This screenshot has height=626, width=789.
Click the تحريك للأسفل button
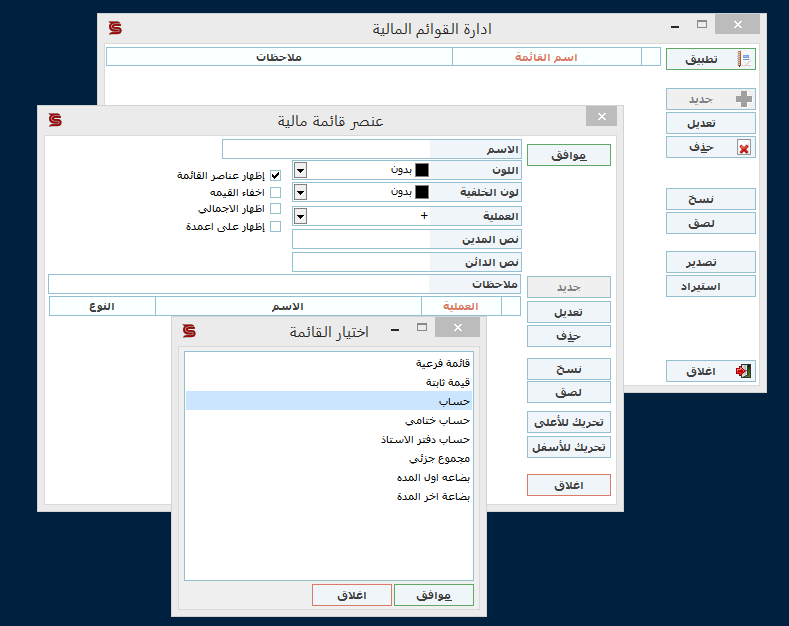point(569,447)
